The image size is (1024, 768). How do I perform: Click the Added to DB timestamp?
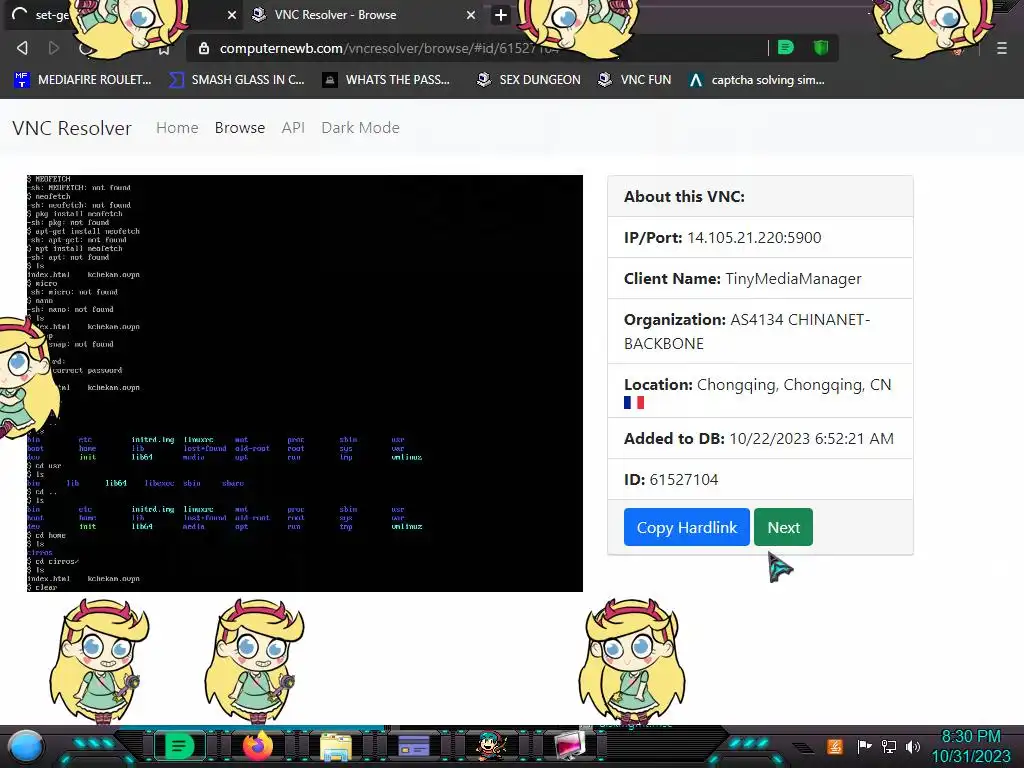tap(811, 439)
